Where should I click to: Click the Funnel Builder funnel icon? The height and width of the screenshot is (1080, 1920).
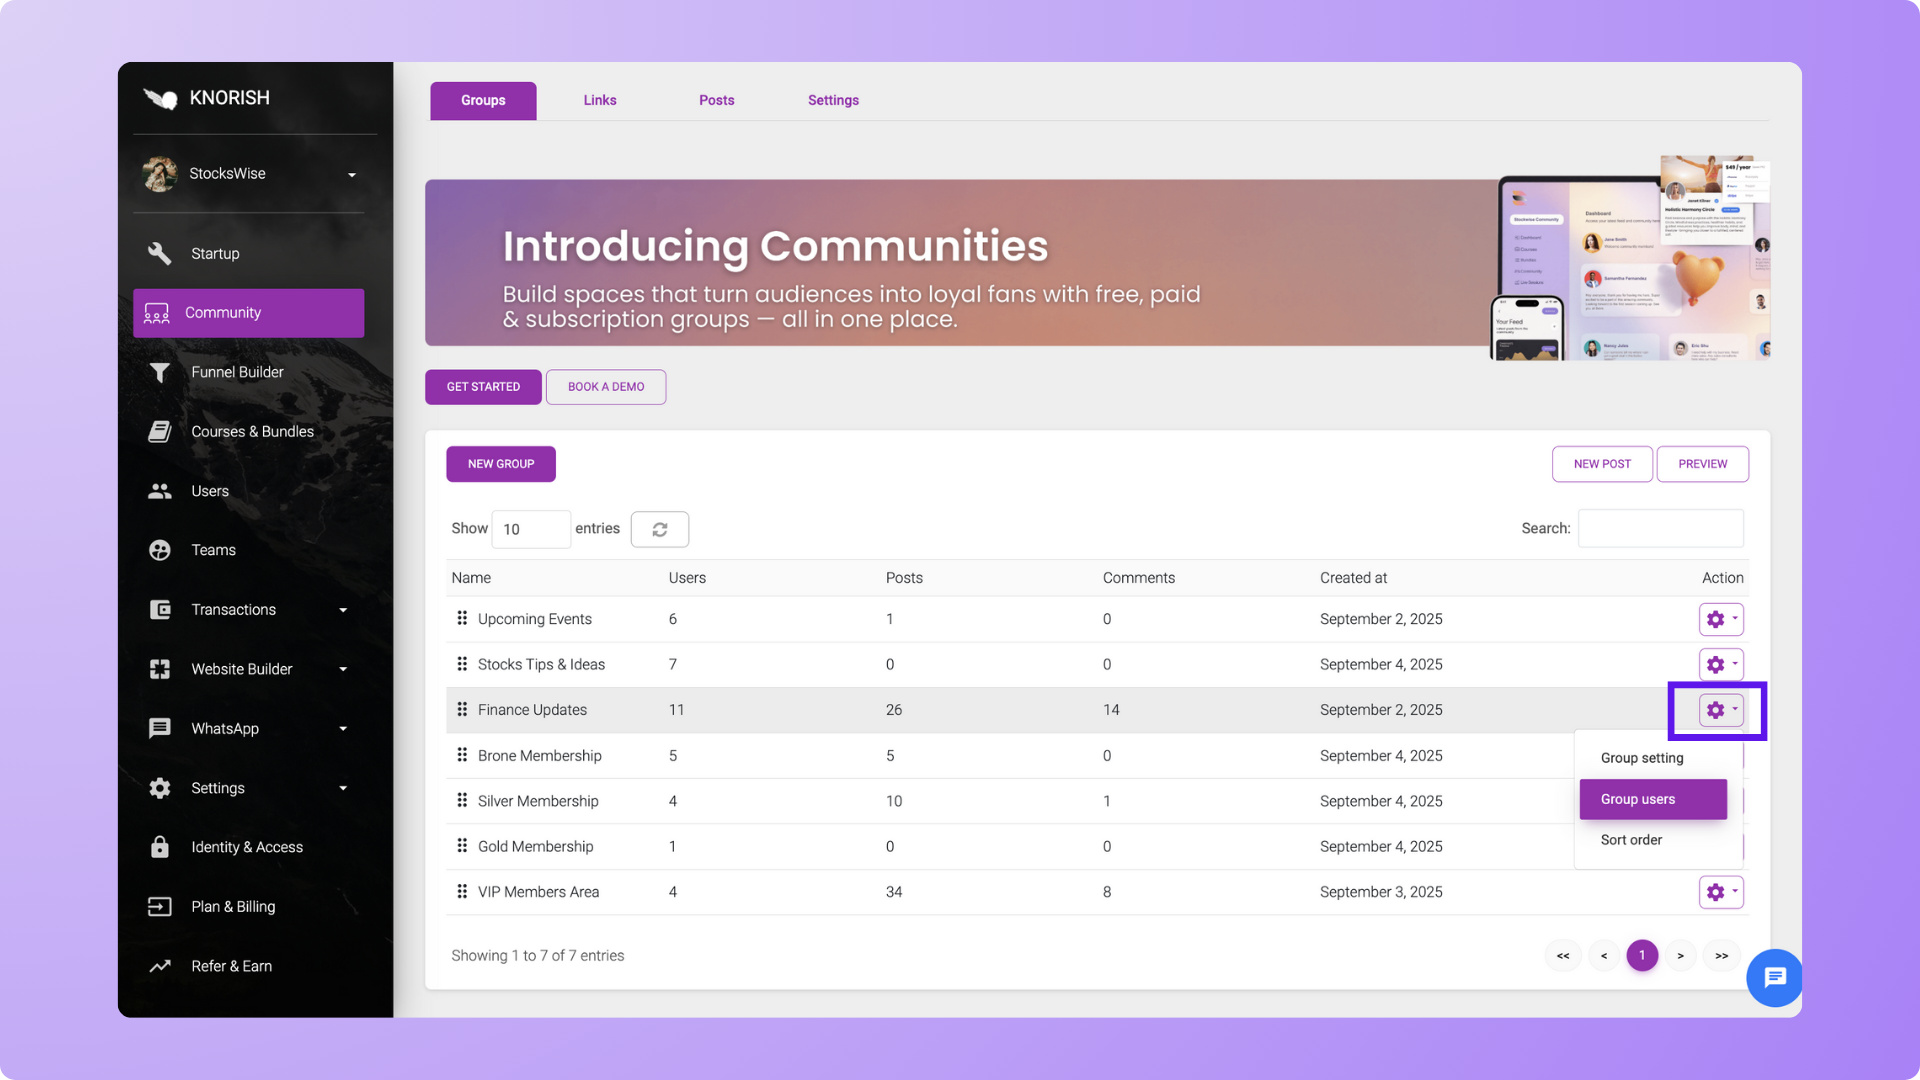click(160, 372)
